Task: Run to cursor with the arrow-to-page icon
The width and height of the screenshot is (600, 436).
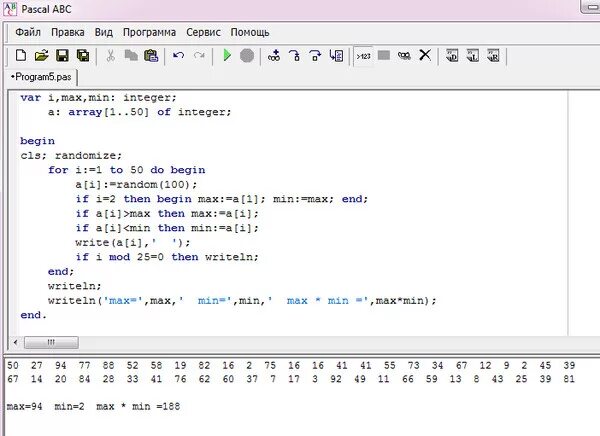Action: point(336,56)
